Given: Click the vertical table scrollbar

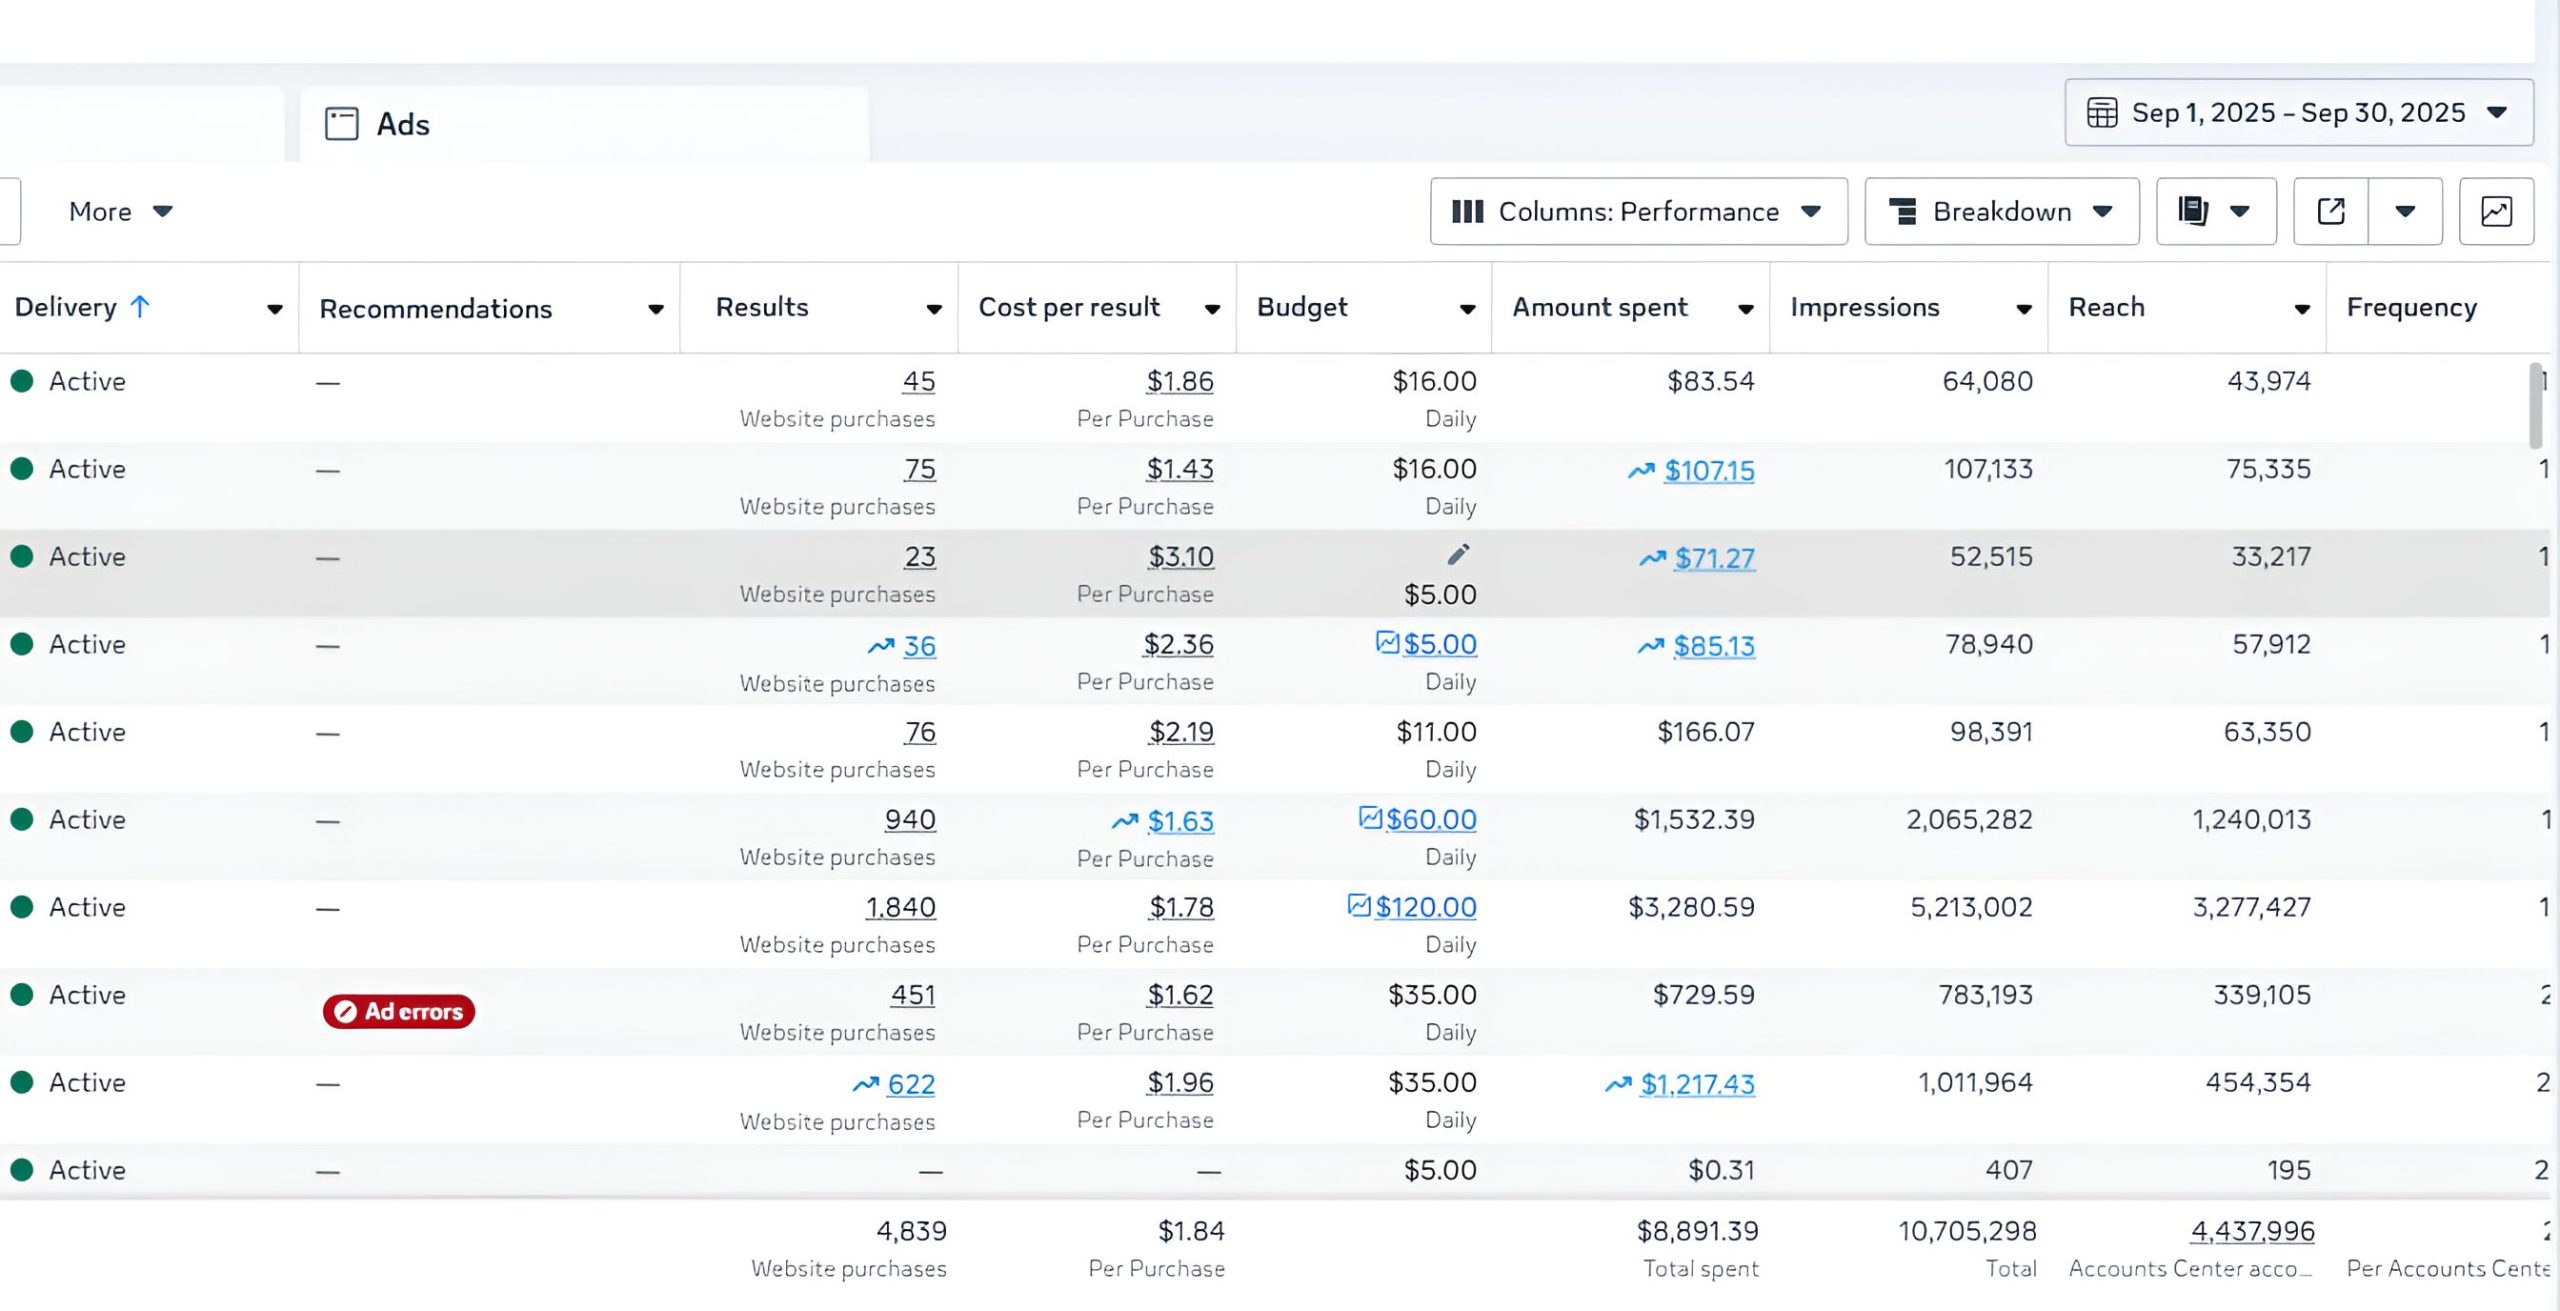Looking at the screenshot, I should [2535, 405].
